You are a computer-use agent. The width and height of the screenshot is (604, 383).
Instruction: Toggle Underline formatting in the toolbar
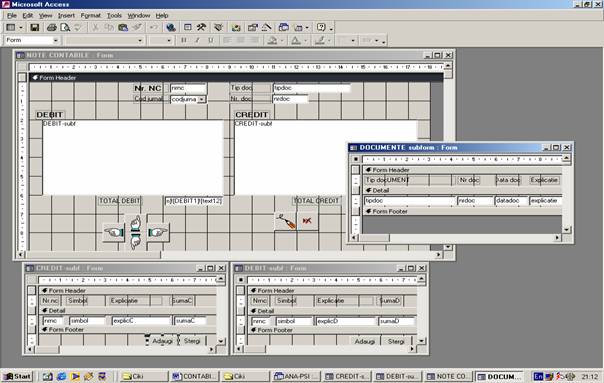[x=211, y=40]
